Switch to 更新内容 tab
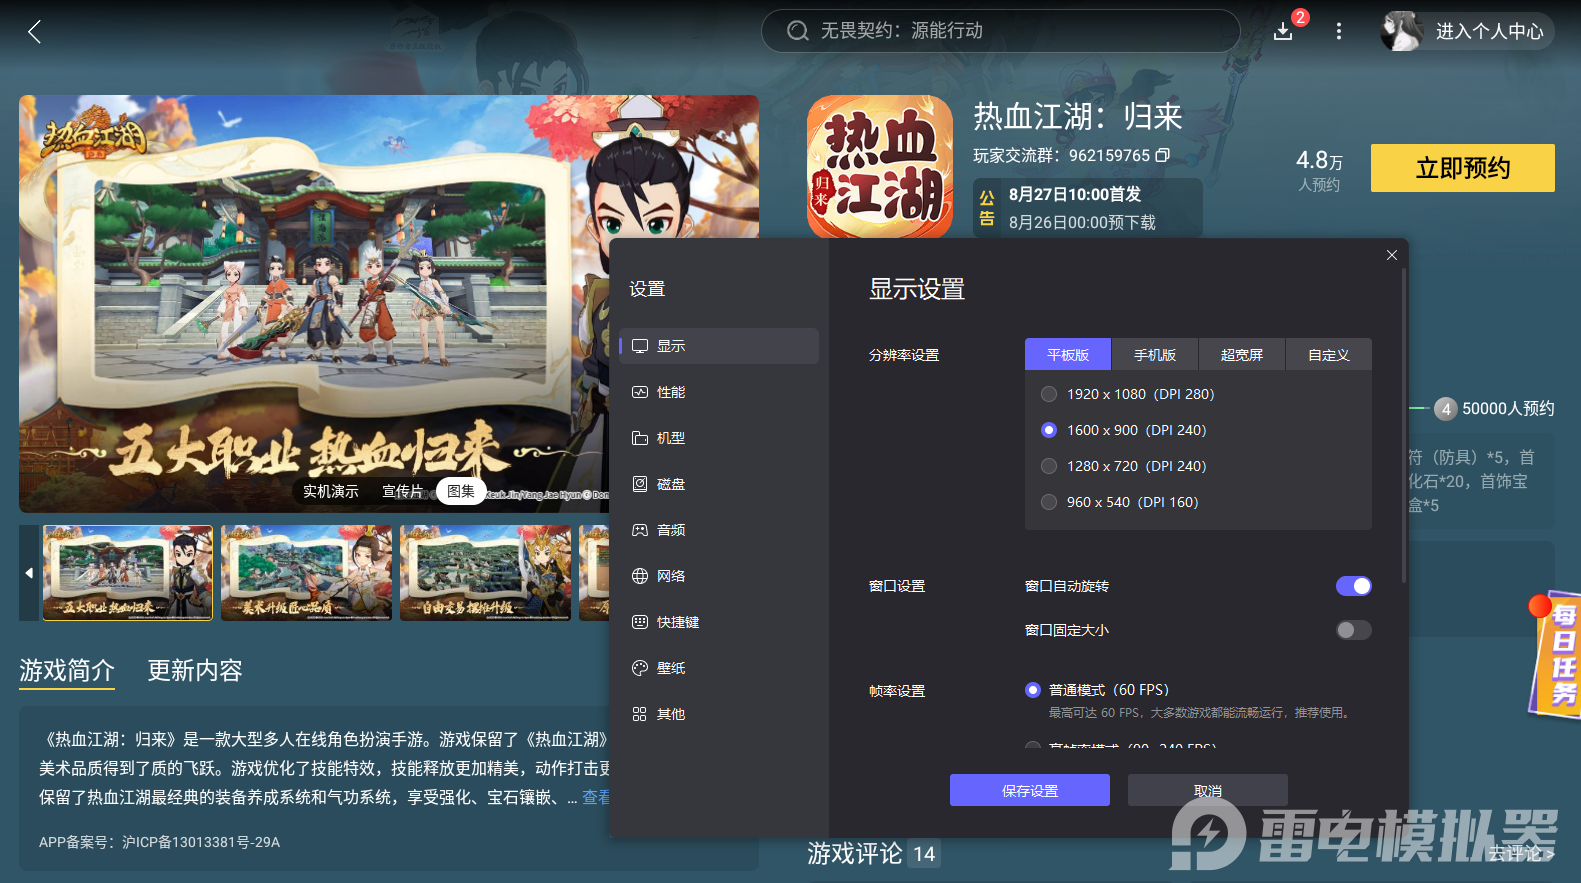Screen dimensions: 1581x883 click(x=195, y=670)
